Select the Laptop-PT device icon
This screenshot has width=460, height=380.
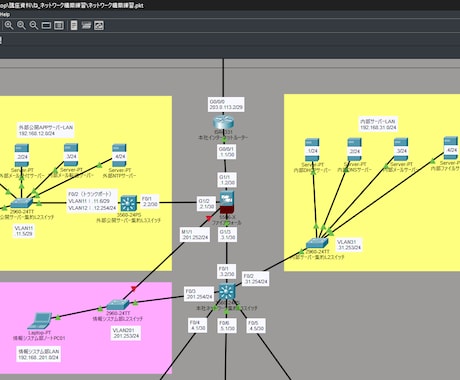tap(40, 321)
